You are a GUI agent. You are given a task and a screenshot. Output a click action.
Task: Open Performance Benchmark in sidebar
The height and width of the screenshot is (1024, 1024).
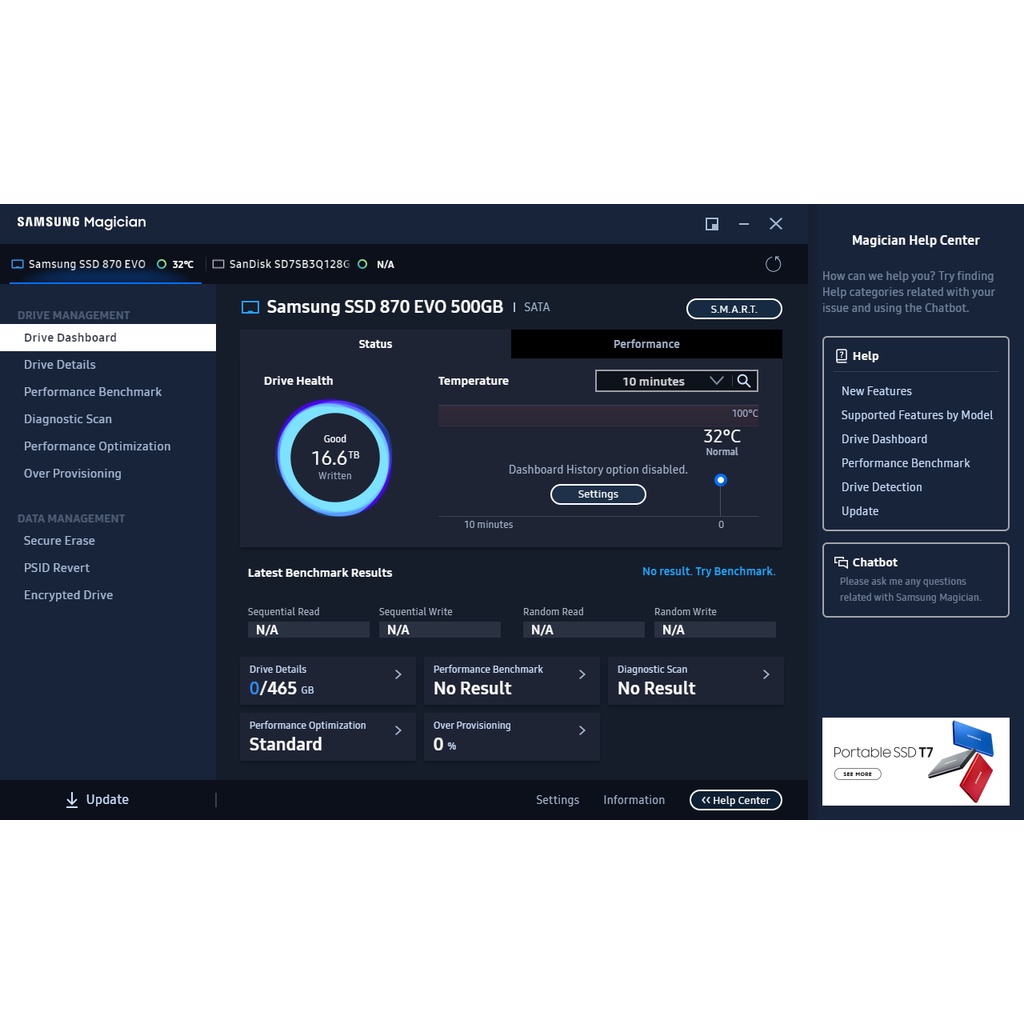pos(93,392)
